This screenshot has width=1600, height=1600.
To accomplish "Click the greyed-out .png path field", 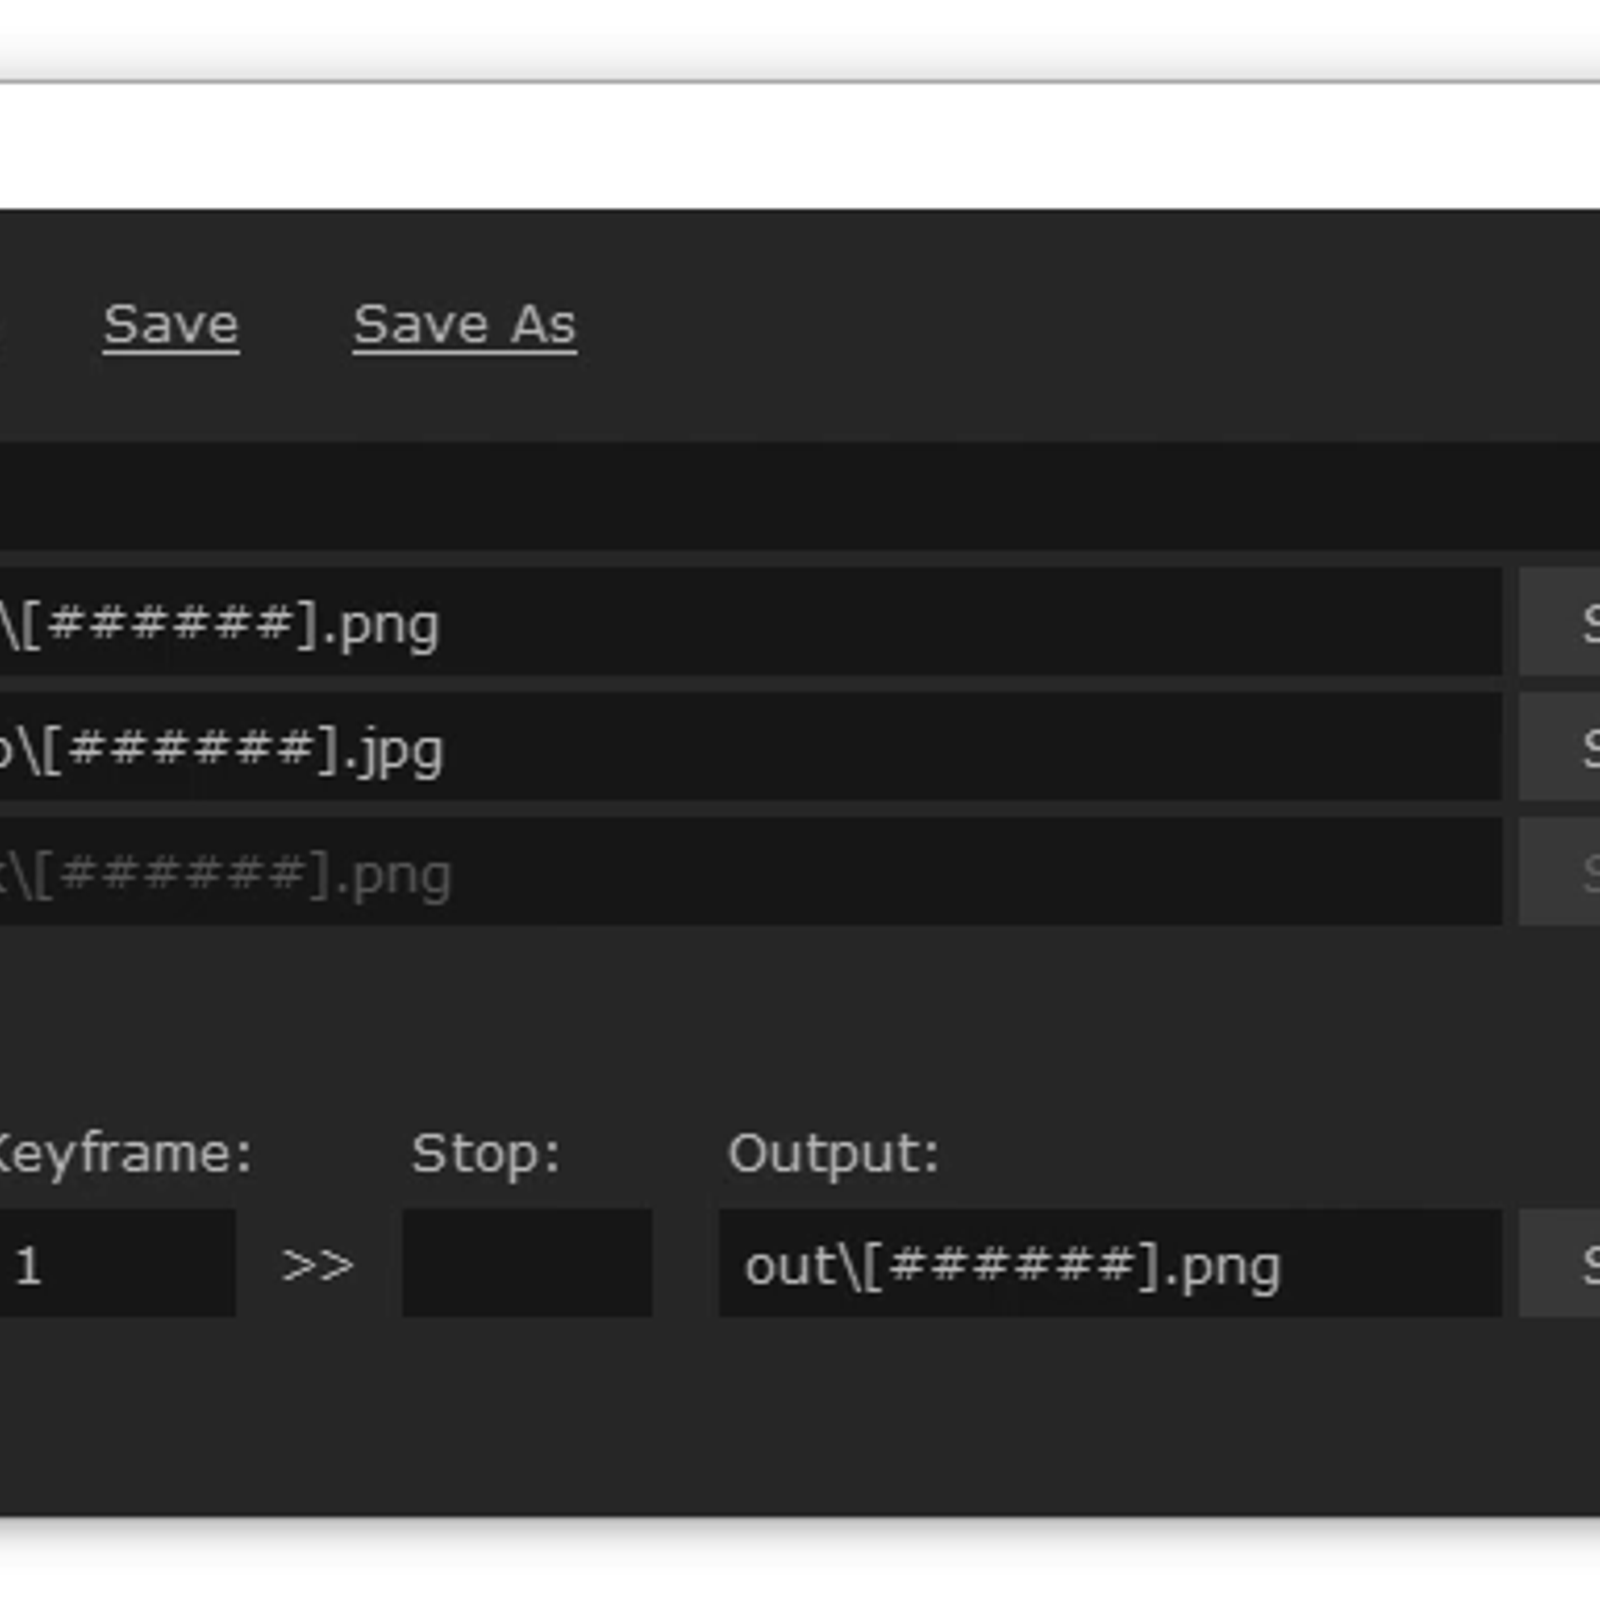I will [750, 873].
